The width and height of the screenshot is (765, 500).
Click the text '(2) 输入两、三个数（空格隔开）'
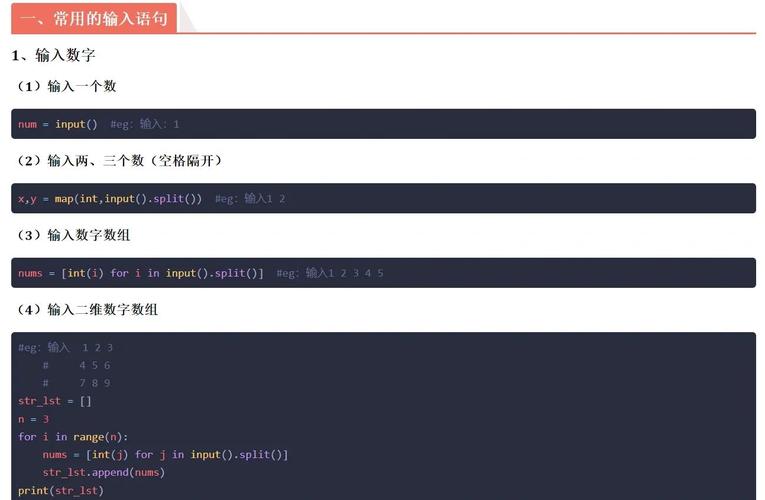point(119,160)
